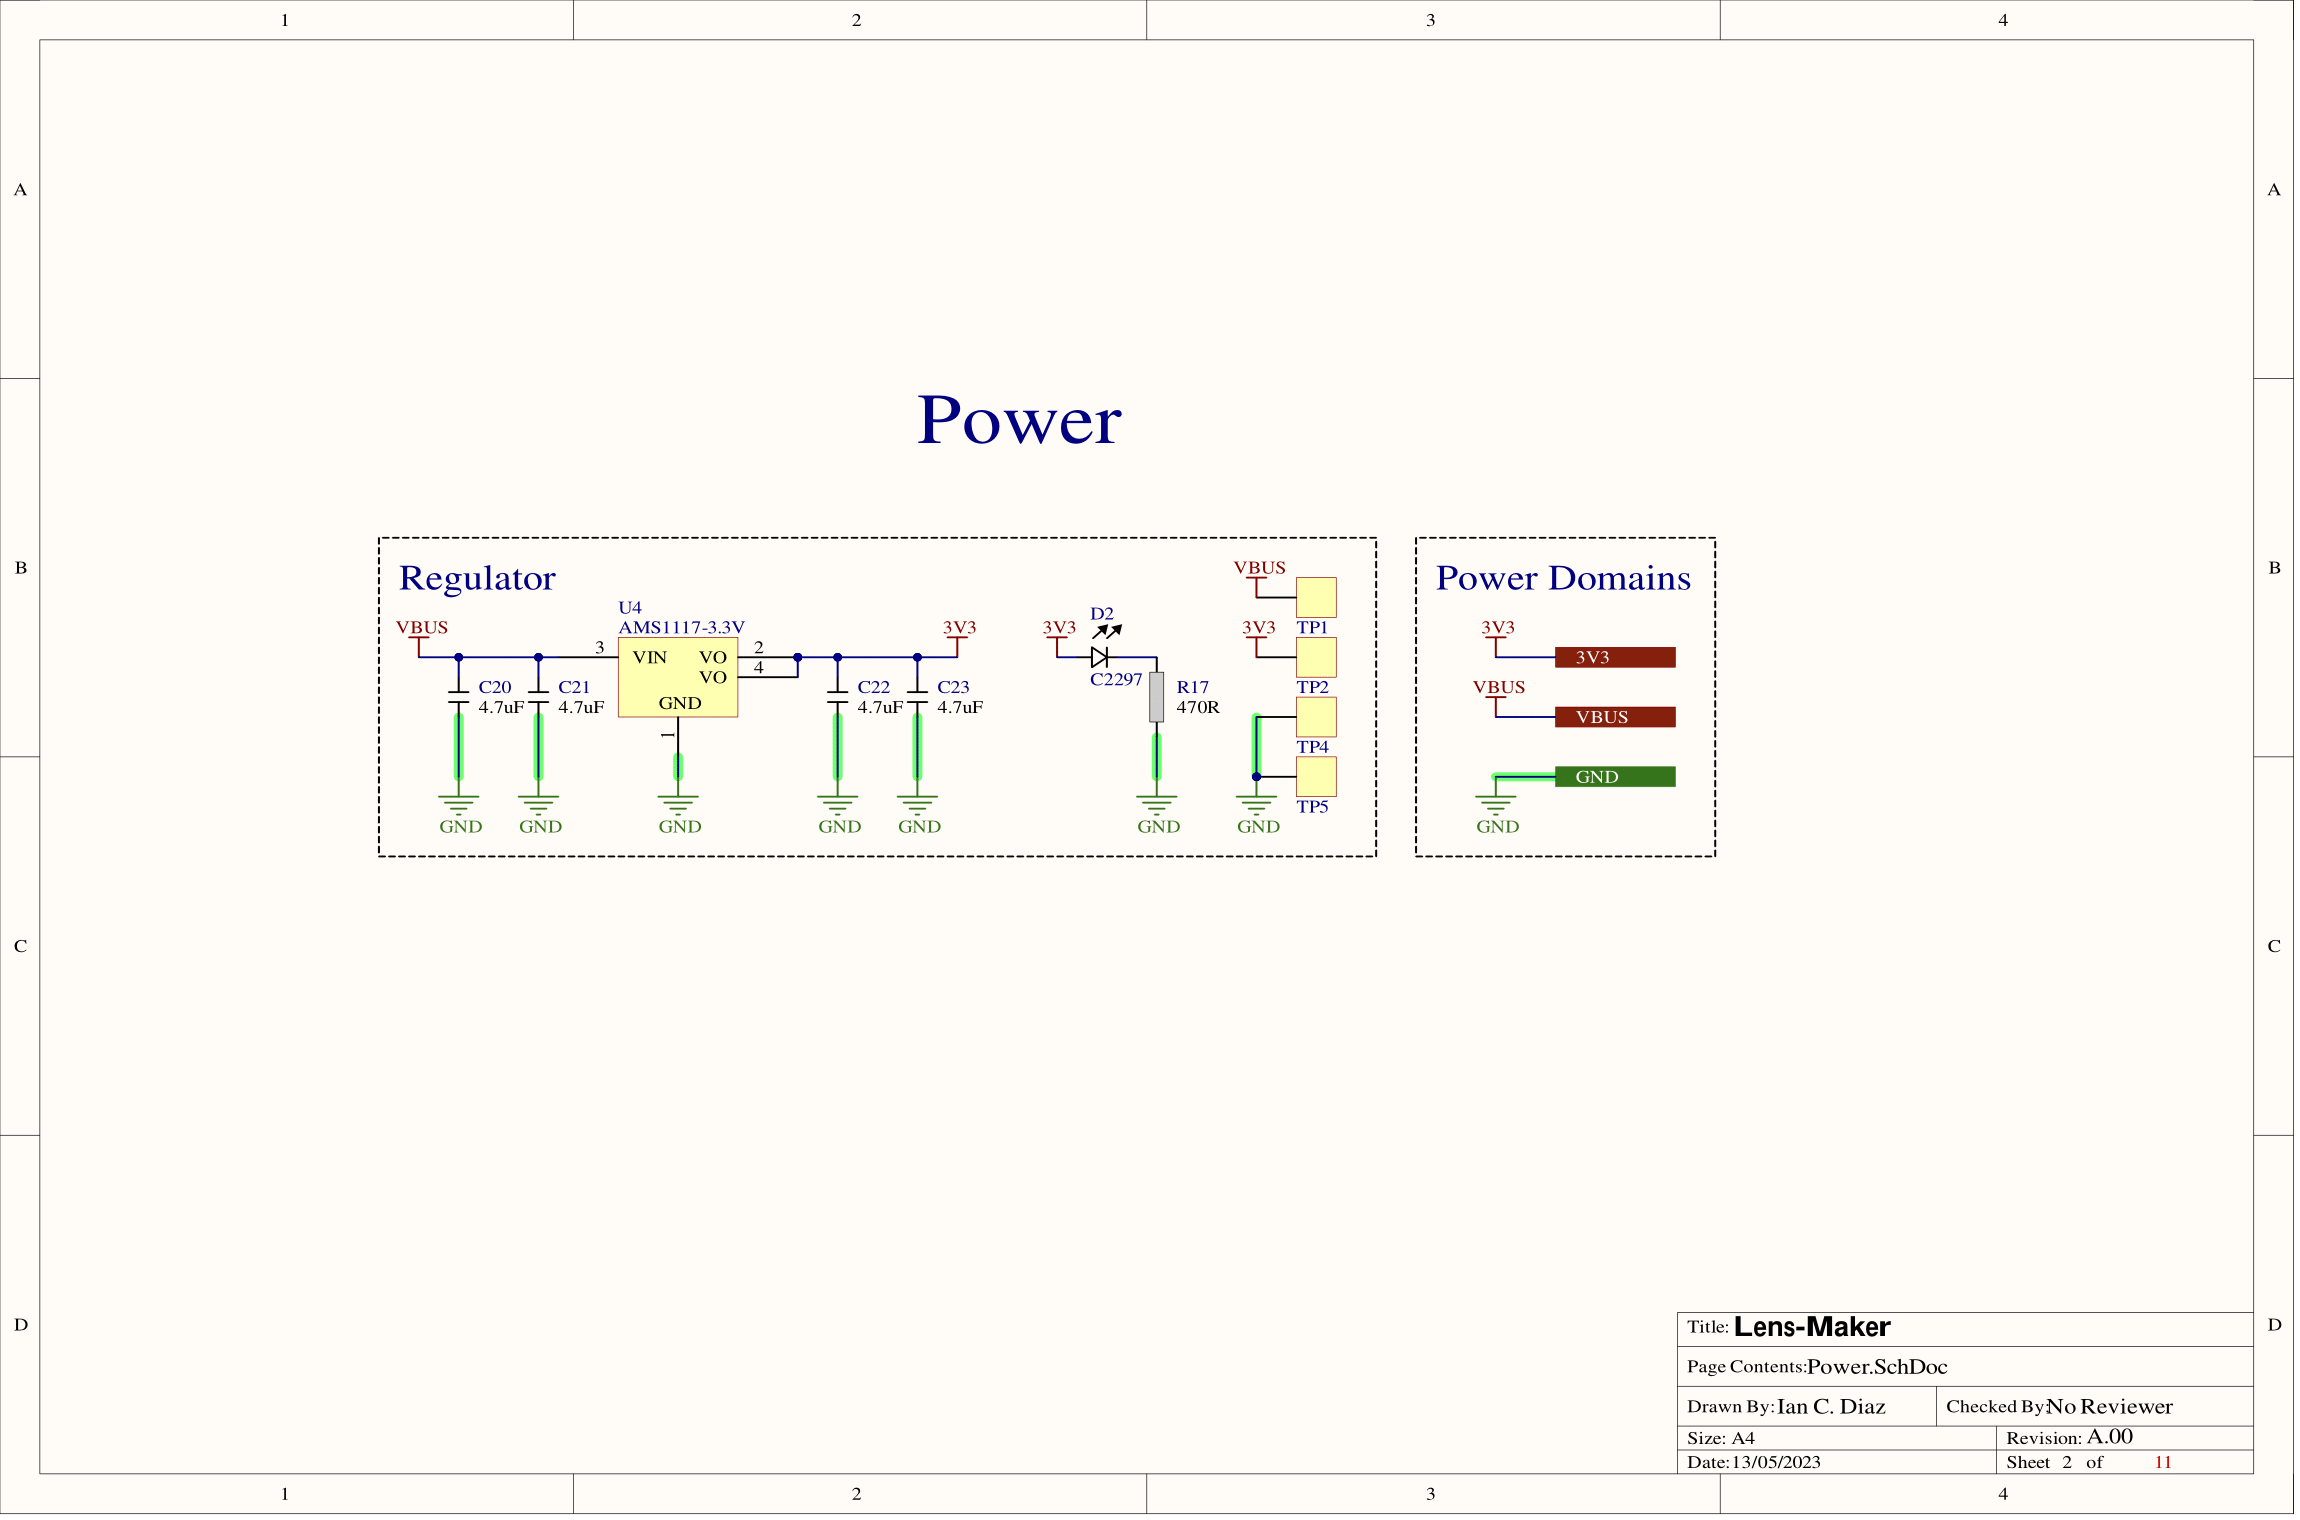2300x1520 pixels.
Task: Select resistor R17 470R symbol
Action: click(x=1156, y=697)
